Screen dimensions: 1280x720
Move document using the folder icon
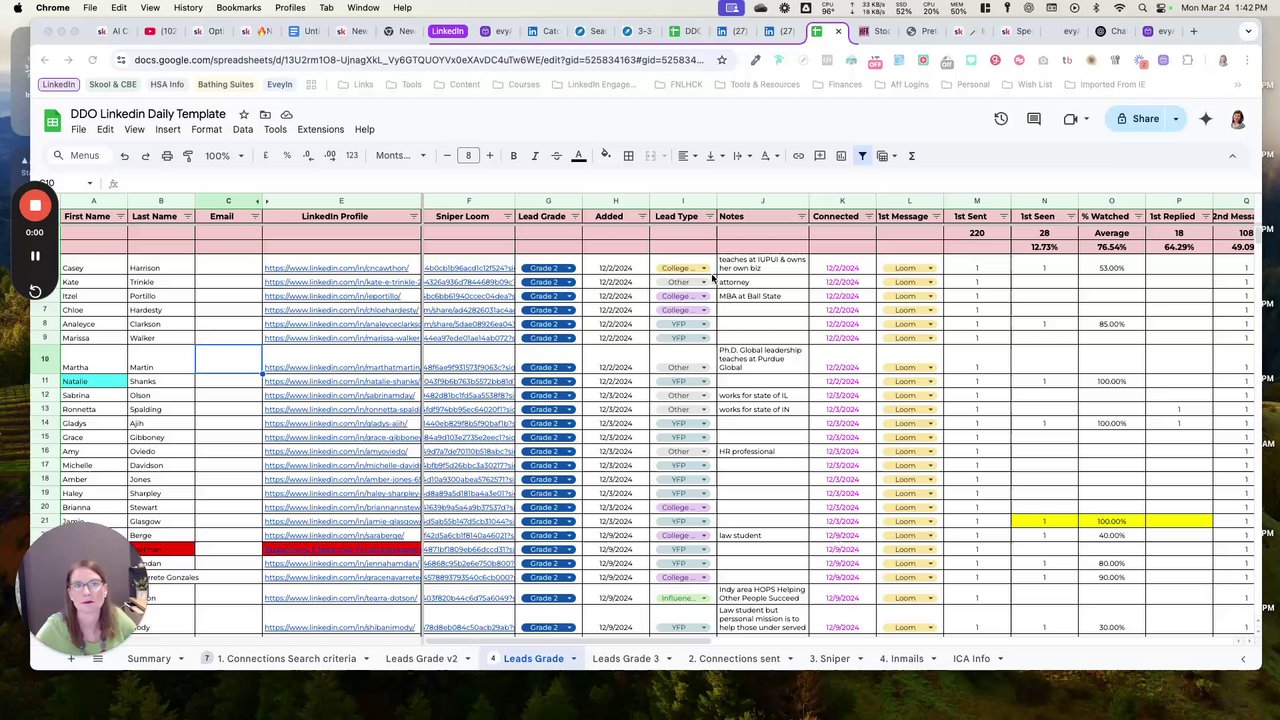(265, 115)
